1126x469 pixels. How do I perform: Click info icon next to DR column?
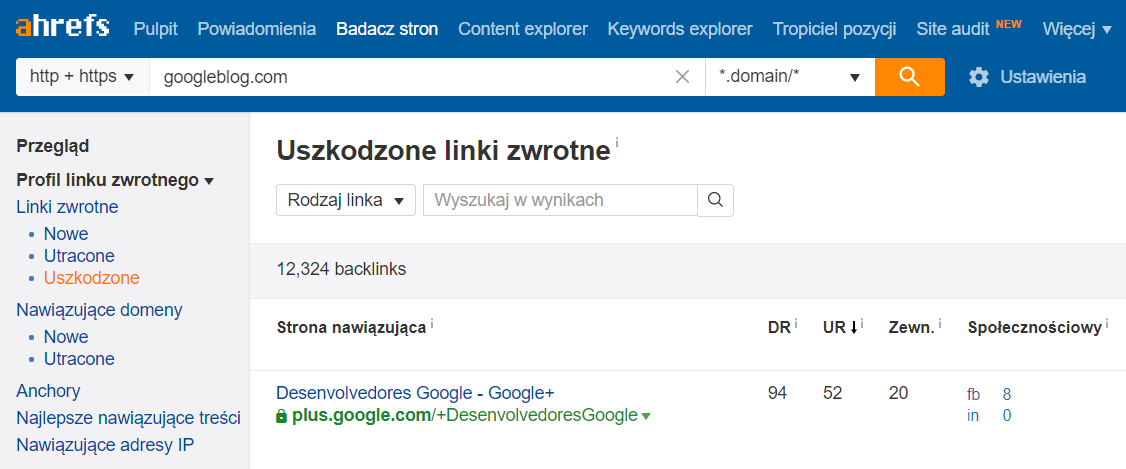pyautogui.click(x=796, y=323)
